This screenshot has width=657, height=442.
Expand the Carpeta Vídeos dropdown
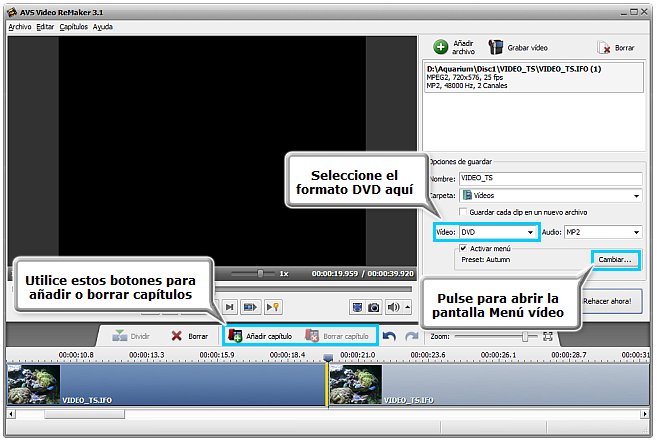click(x=636, y=196)
